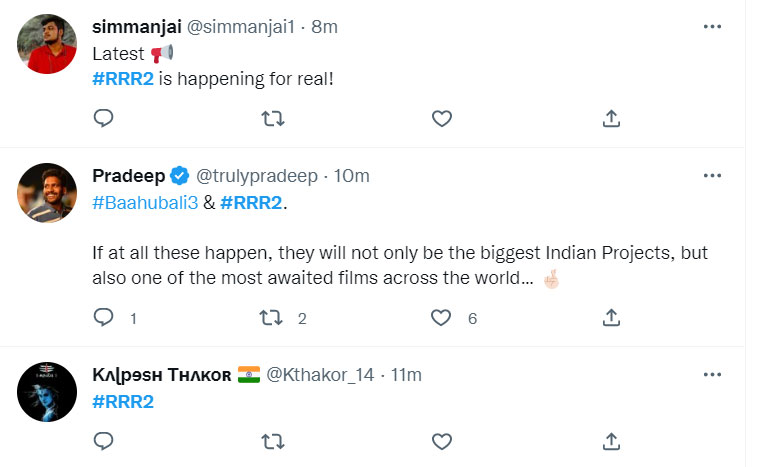This screenshot has height=467, width=758.
Task: Reply to Kalpesh Thakor's tweet
Action: [103, 440]
